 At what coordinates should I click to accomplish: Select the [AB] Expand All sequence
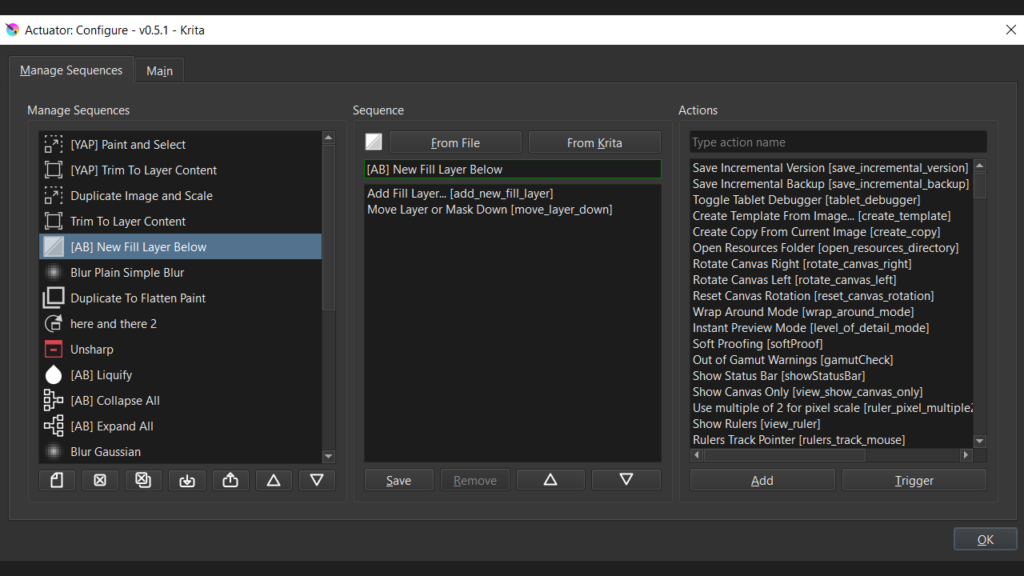(180, 426)
